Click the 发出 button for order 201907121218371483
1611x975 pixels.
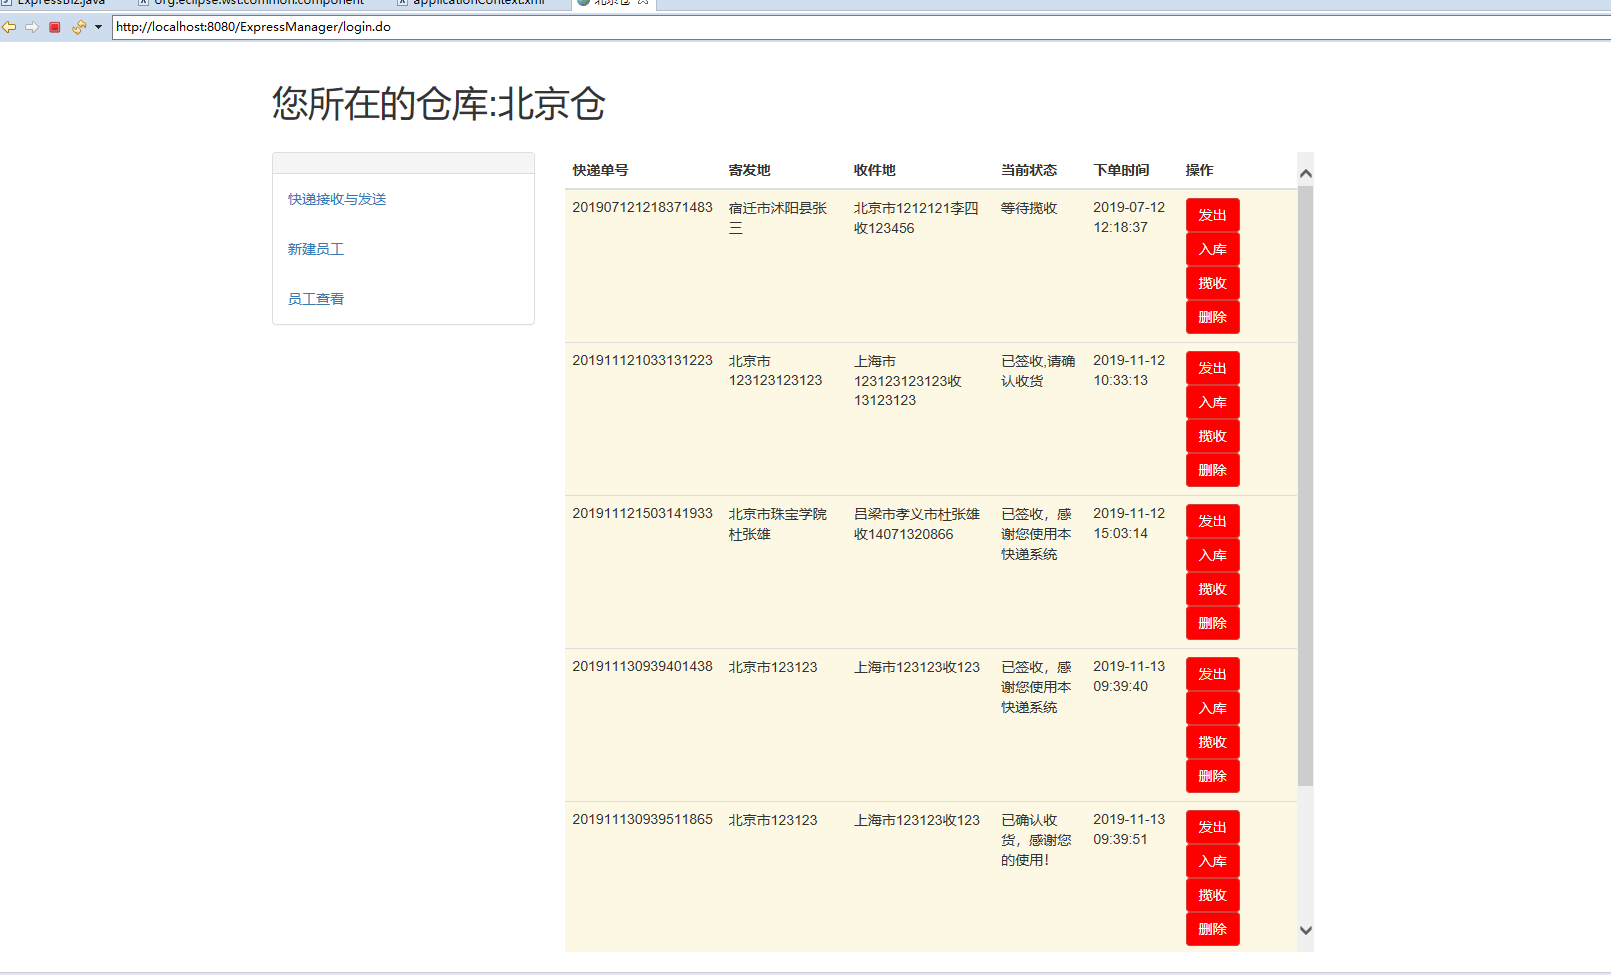[1212, 214]
